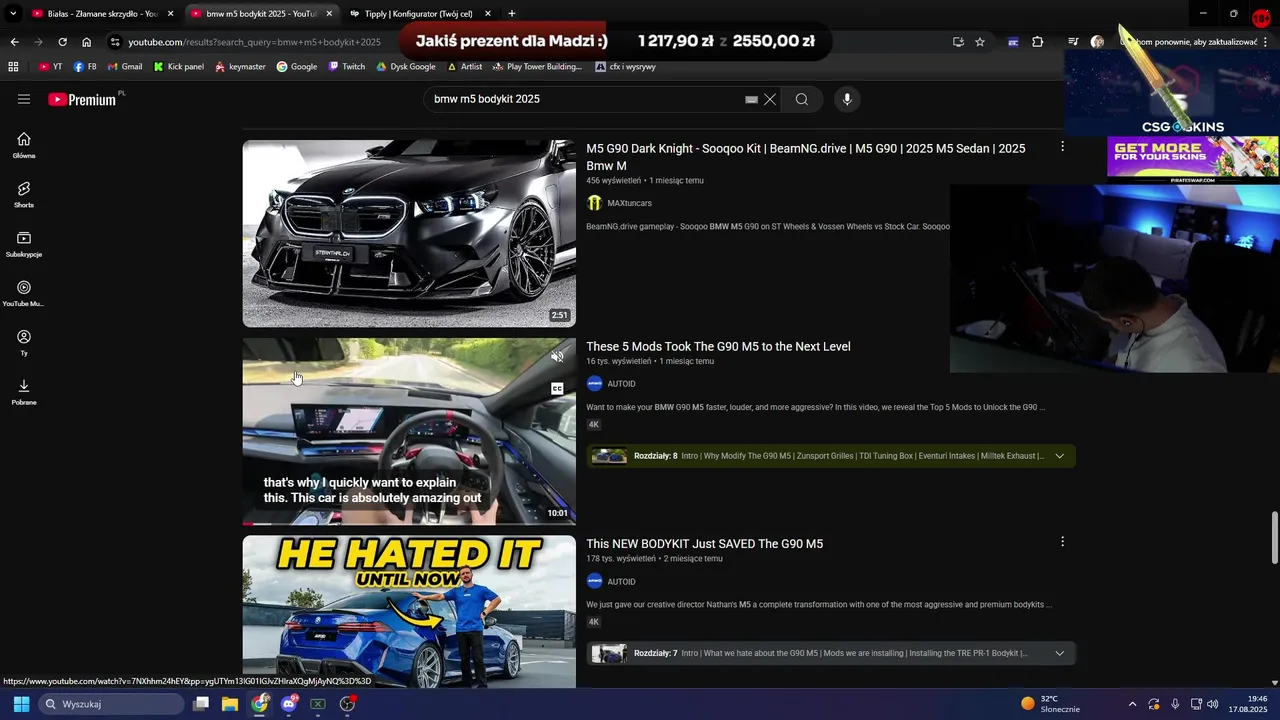The image size is (1280, 720).
Task: Open Task View on the taskbar
Action: 200,704
